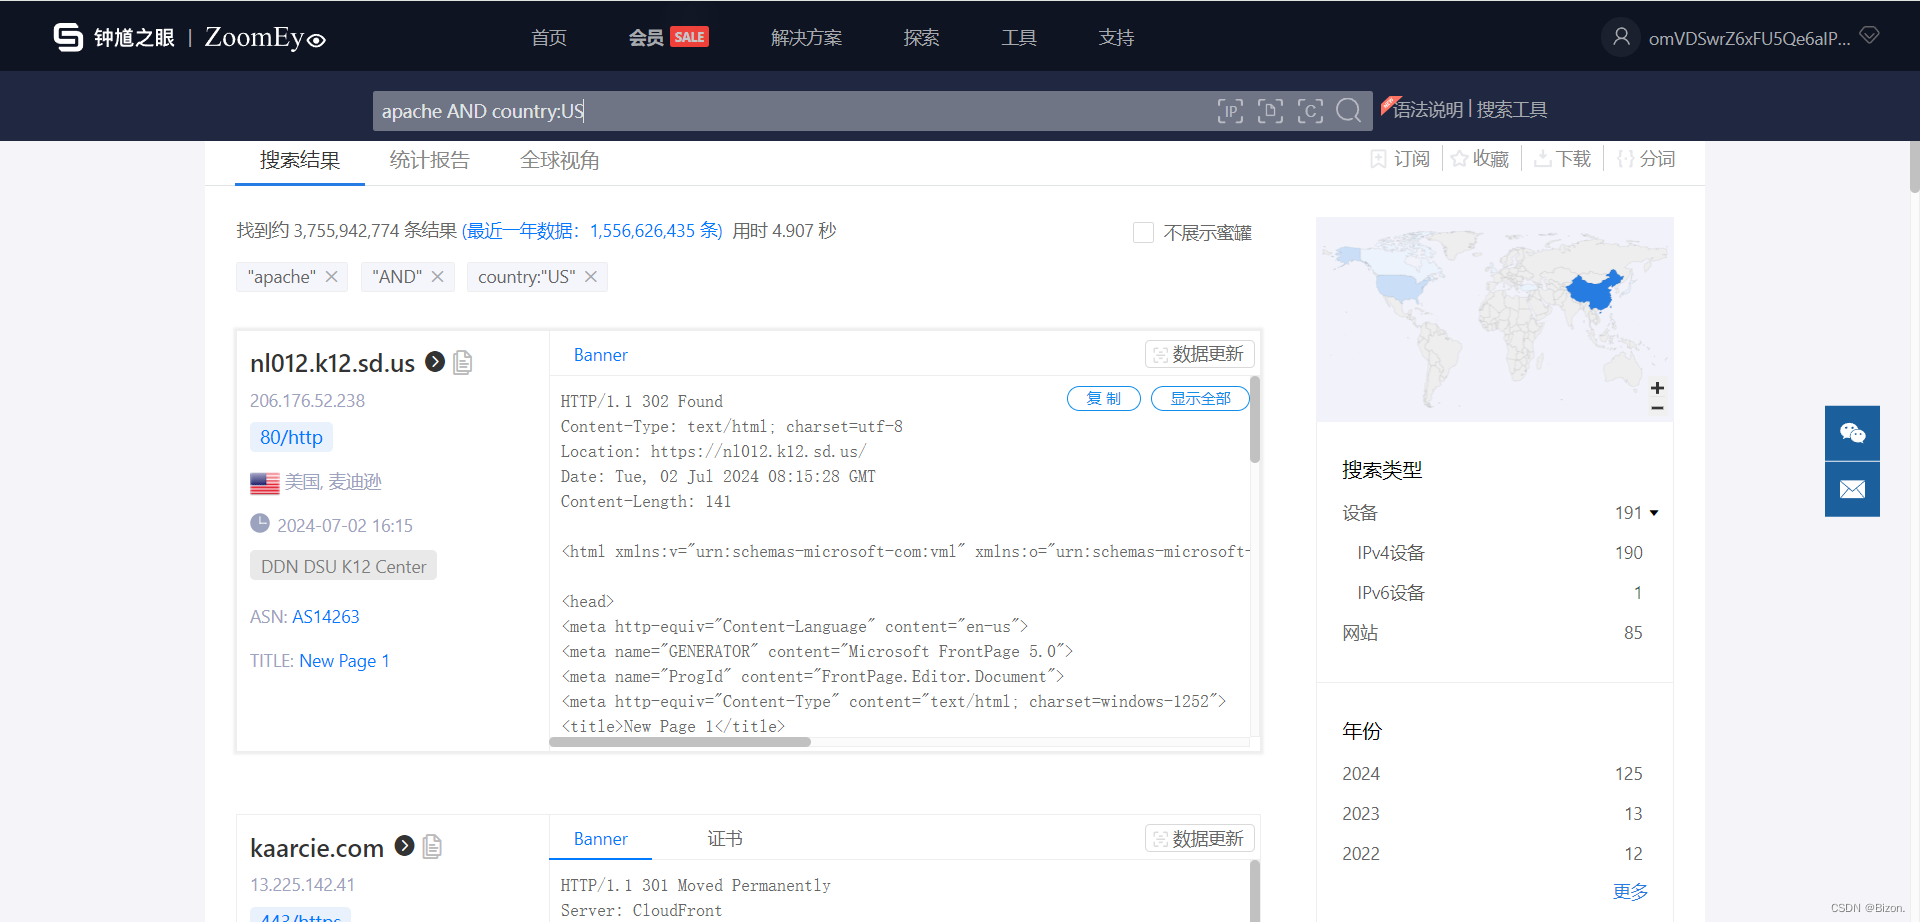Open the 支持 menu item

click(1116, 37)
